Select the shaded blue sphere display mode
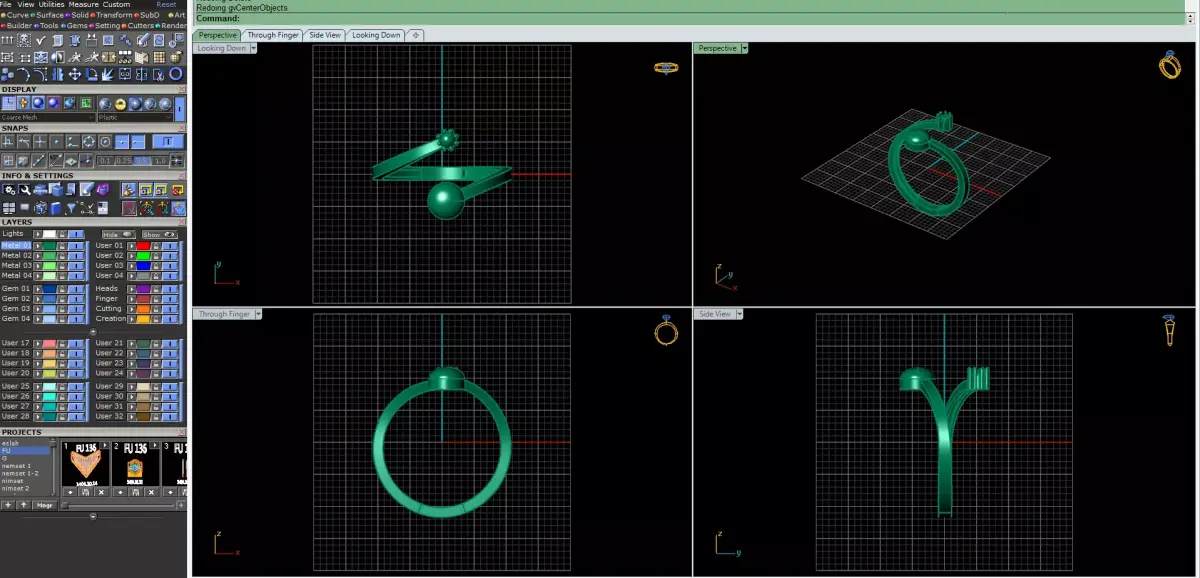1200x578 pixels. [x=37, y=103]
